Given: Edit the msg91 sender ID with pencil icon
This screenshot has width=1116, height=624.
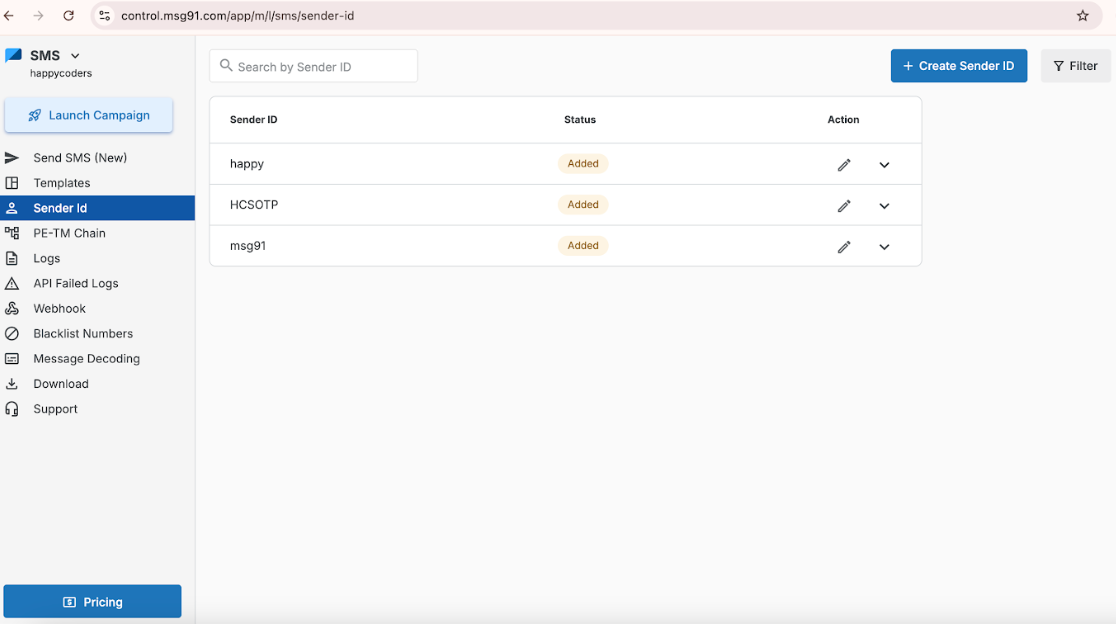Looking at the screenshot, I should pyautogui.click(x=844, y=247).
